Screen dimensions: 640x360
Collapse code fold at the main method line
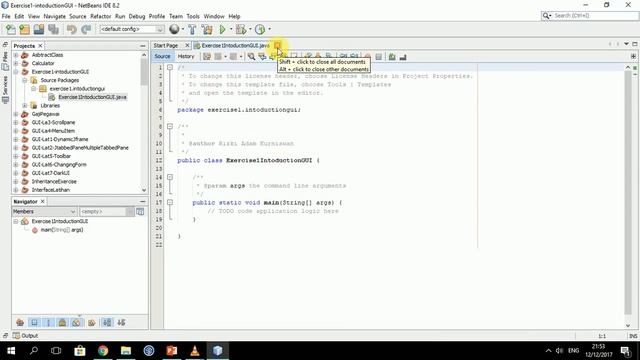tap(170, 202)
